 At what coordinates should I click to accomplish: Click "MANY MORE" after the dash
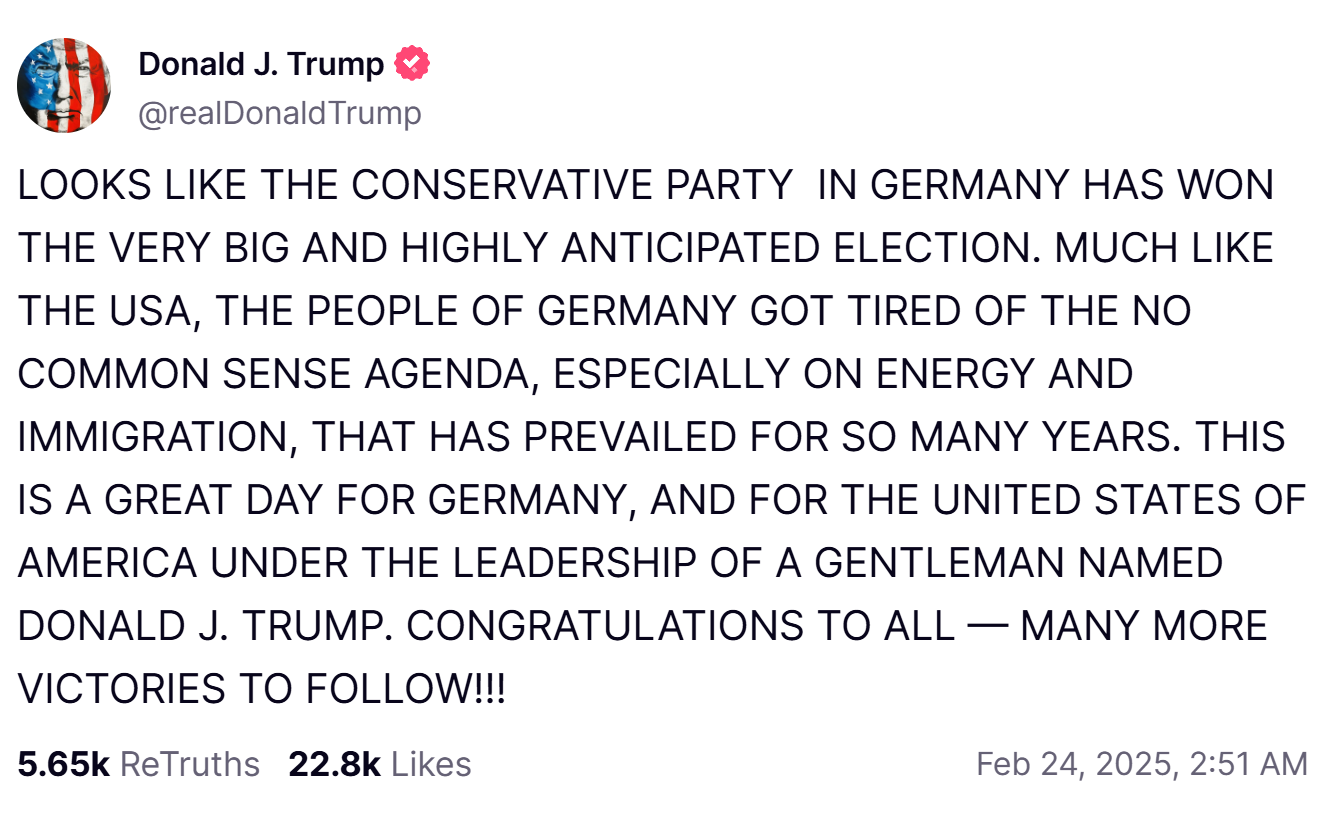pos(1143,627)
